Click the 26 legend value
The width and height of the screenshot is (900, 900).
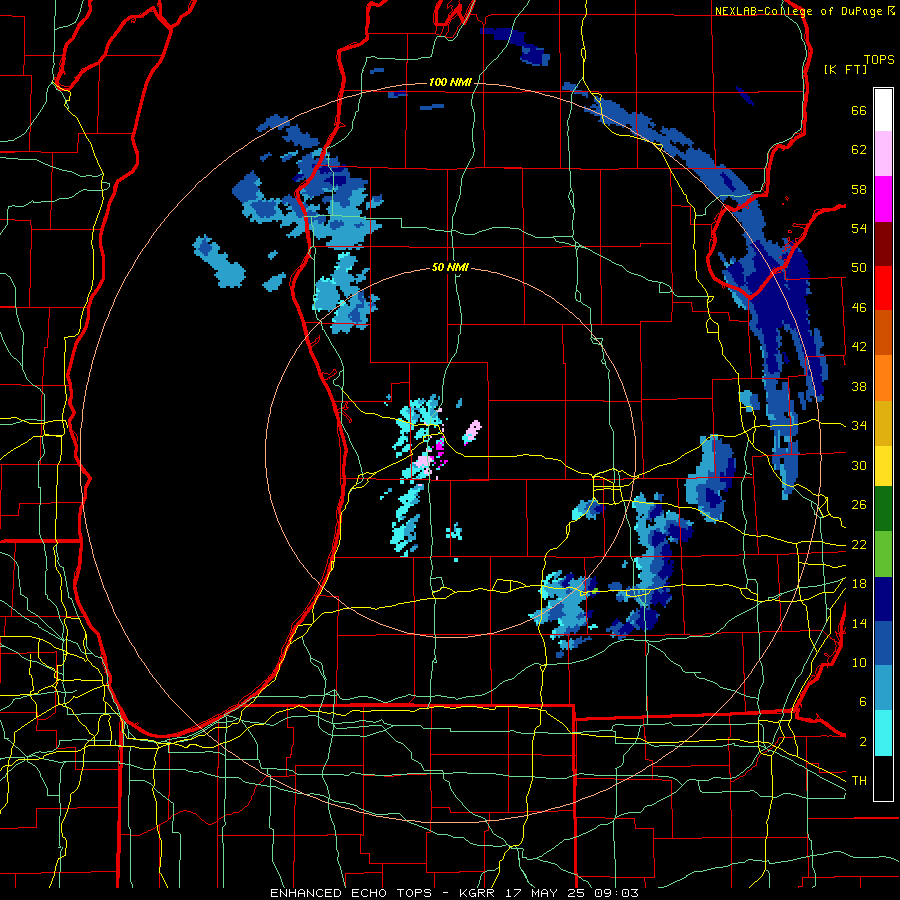click(859, 505)
